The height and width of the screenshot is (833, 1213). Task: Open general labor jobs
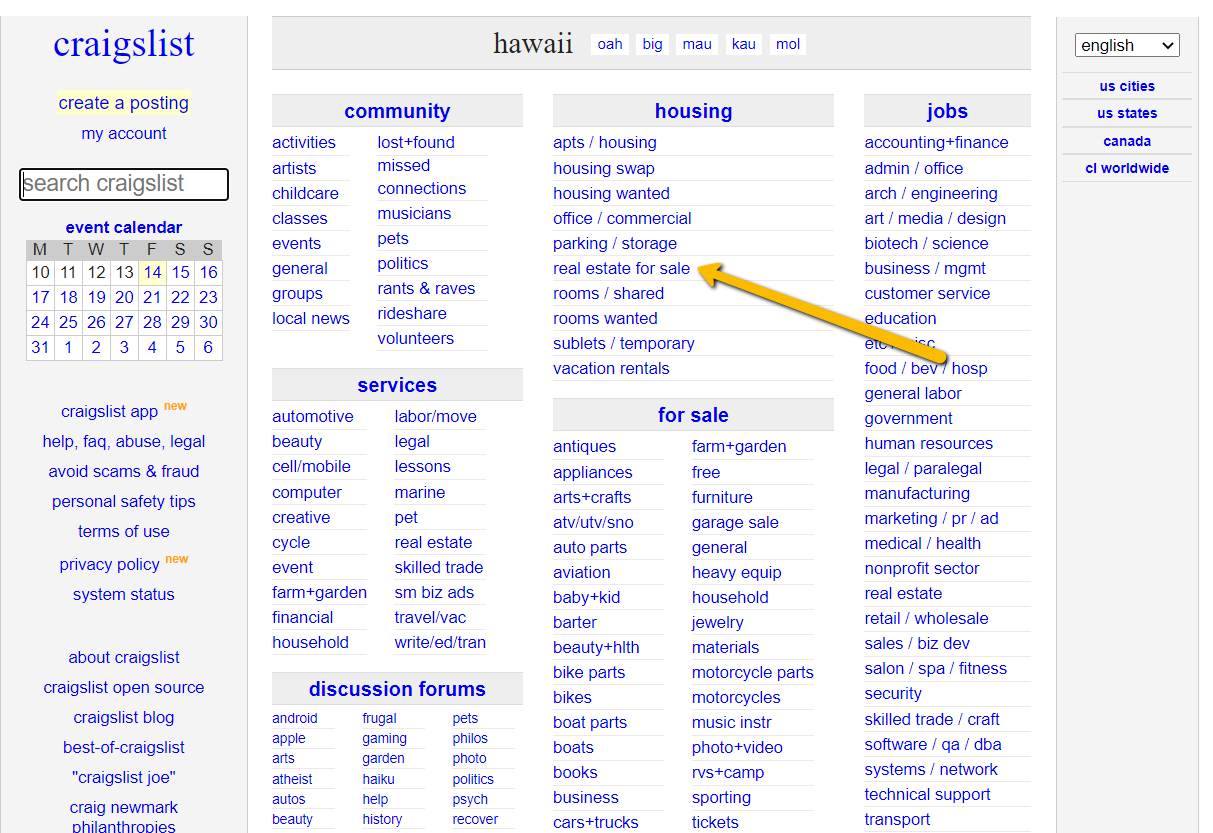point(913,393)
